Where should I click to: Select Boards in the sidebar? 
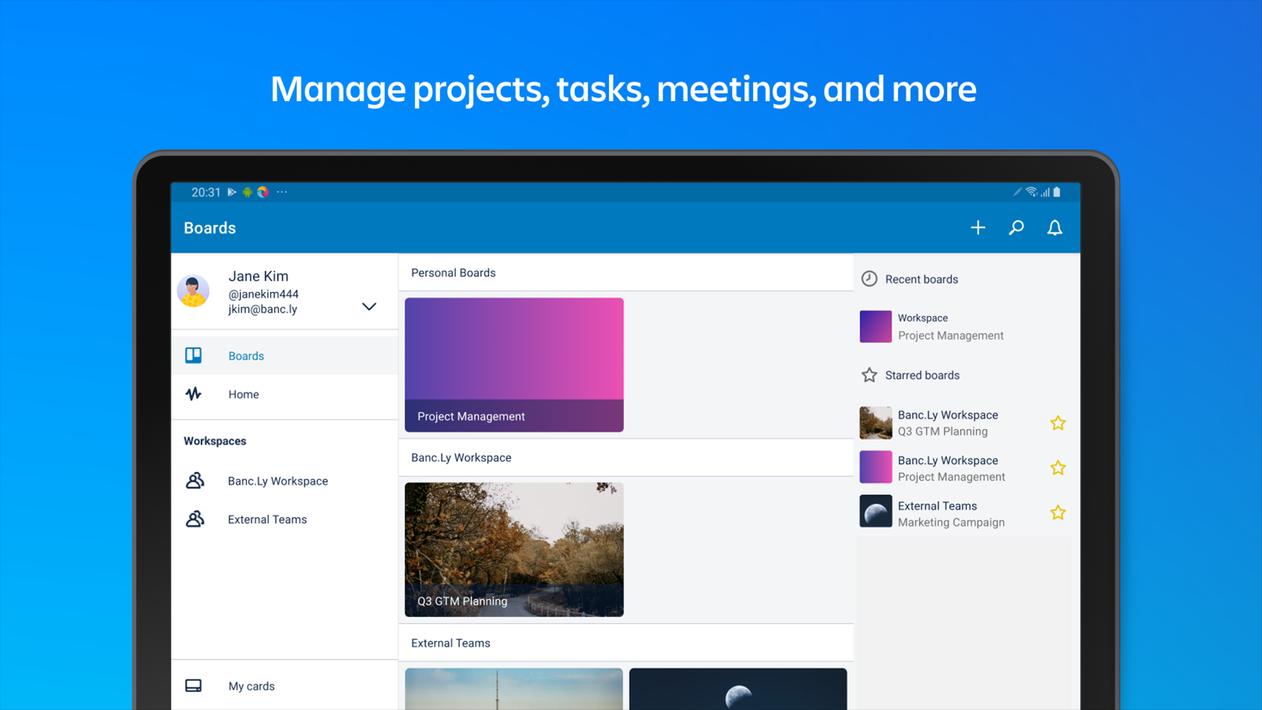284,356
